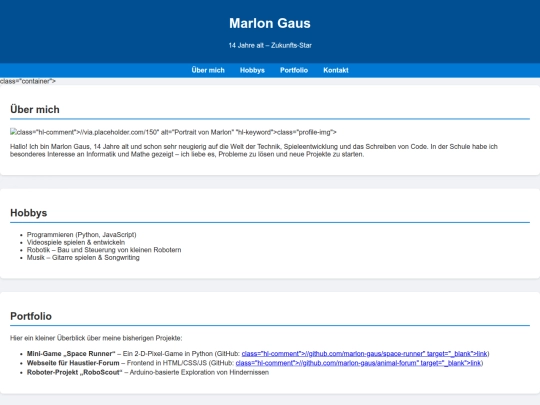The width and height of the screenshot is (540, 405).
Task: Jump to Kontakt via the nav bar
Action: coord(336,70)
